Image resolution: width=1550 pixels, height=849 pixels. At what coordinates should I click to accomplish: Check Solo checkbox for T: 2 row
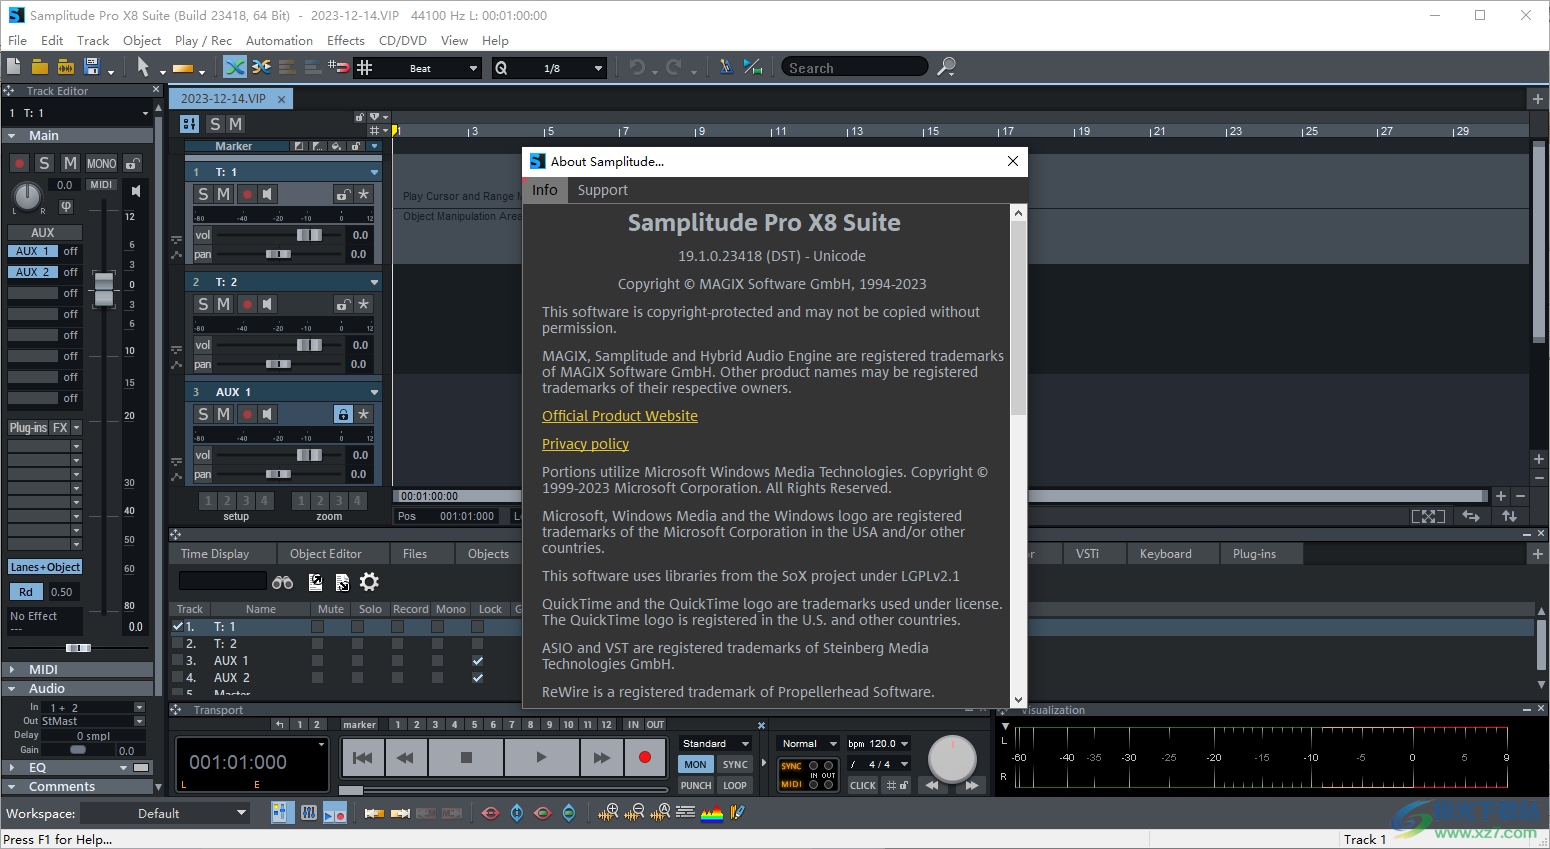tap(357, 644)
